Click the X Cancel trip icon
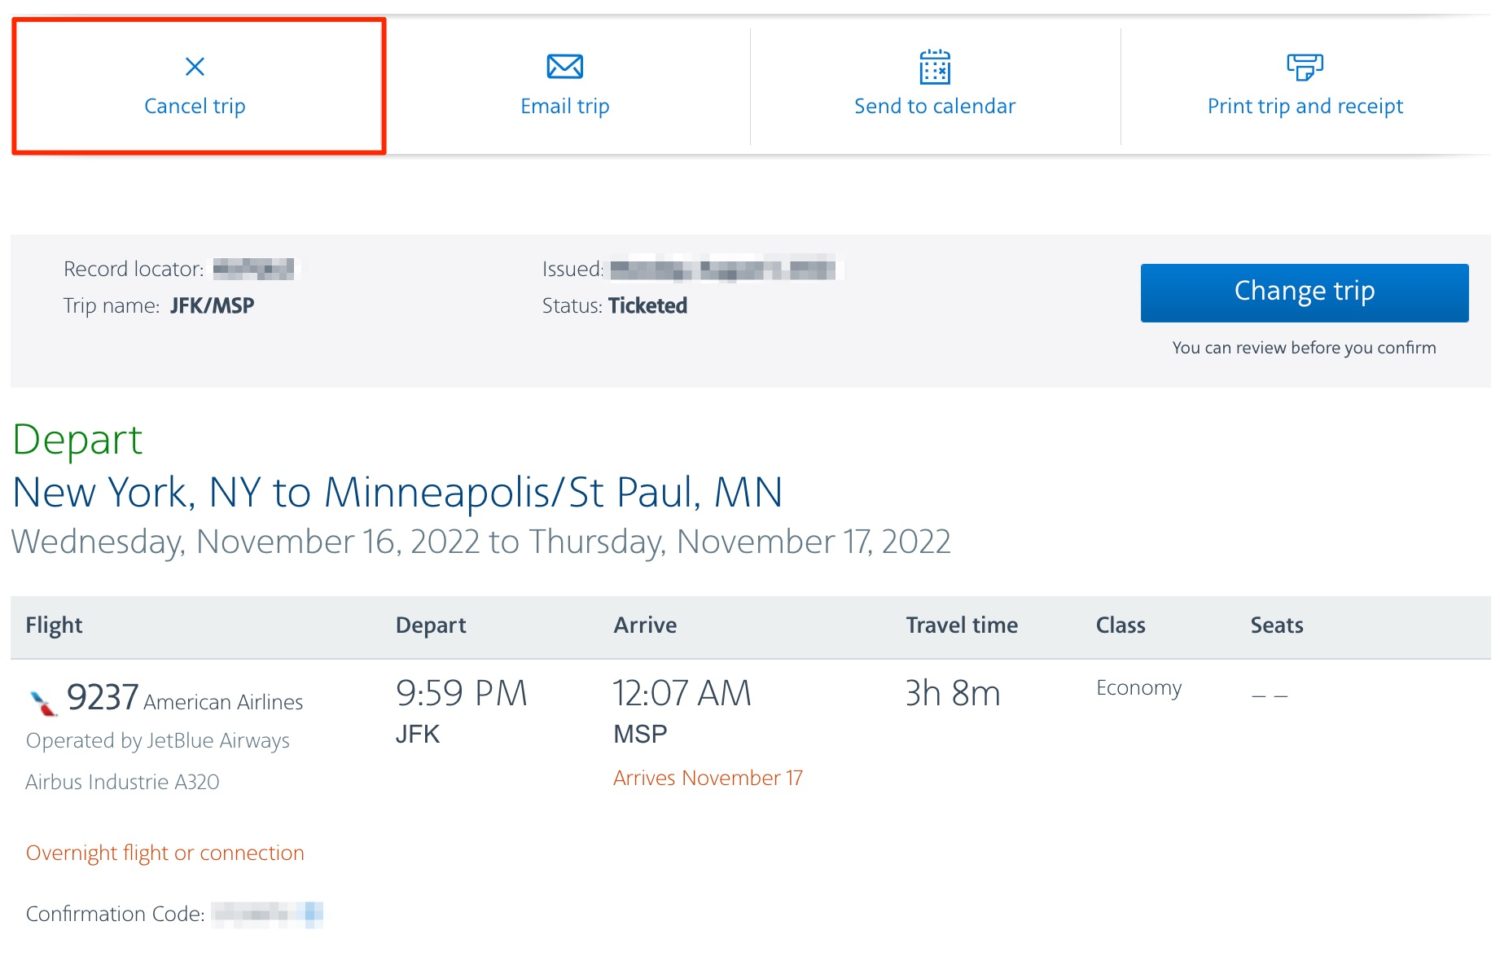 click(x=194, y=66)
